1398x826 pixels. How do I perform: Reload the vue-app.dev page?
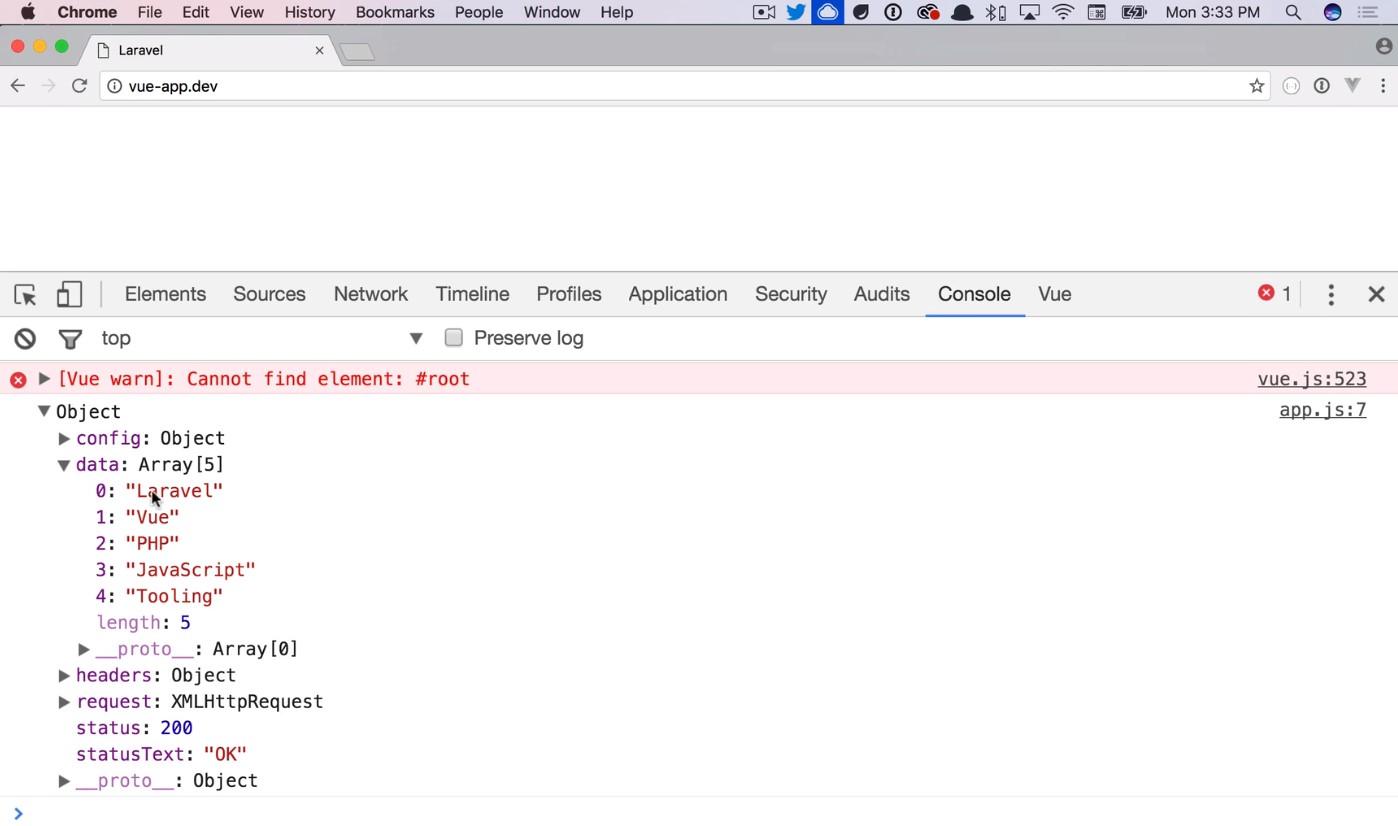[79, 86]
